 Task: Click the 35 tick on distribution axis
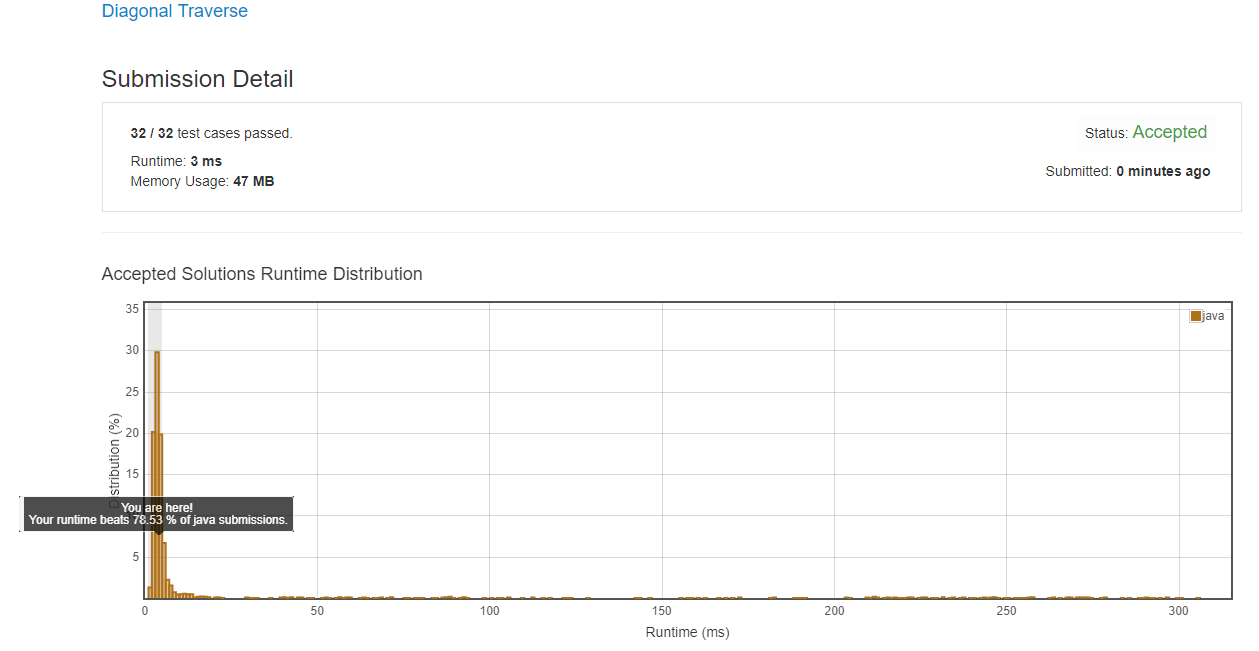point(132,309)
